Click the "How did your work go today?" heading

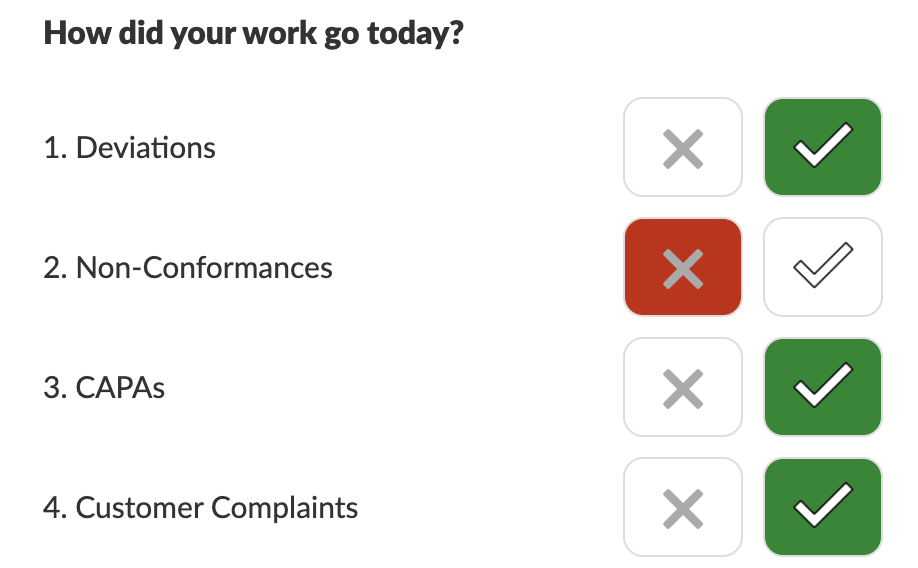tap(254, 34)
